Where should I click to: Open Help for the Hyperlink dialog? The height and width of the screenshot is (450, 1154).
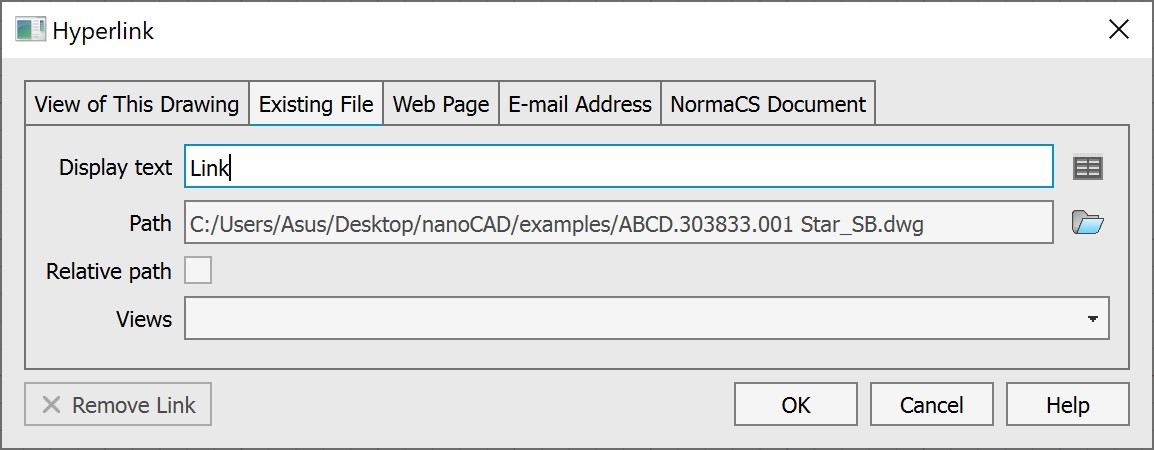tap(1067, 405)
